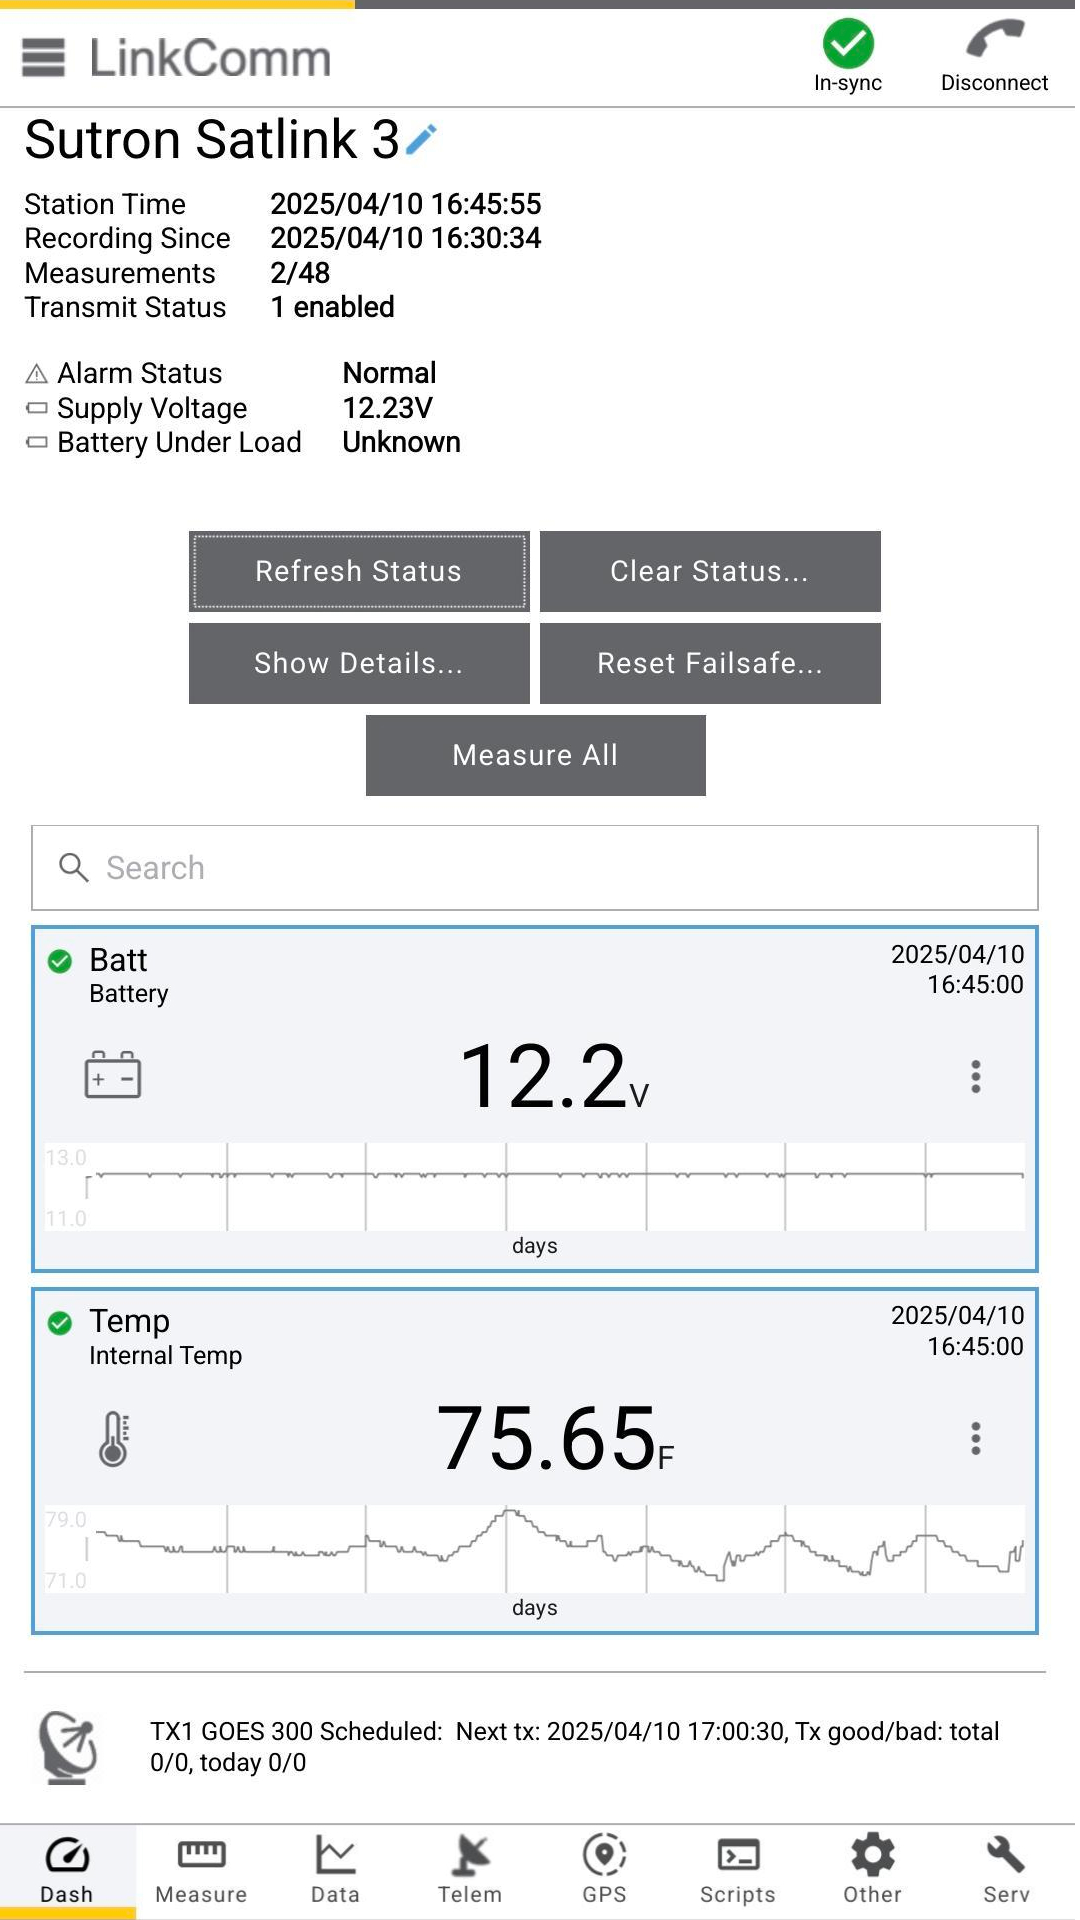The image size is (1080, 1920).
Task: Tap the Supply Voltage battery icon
Action: point(36,408)
